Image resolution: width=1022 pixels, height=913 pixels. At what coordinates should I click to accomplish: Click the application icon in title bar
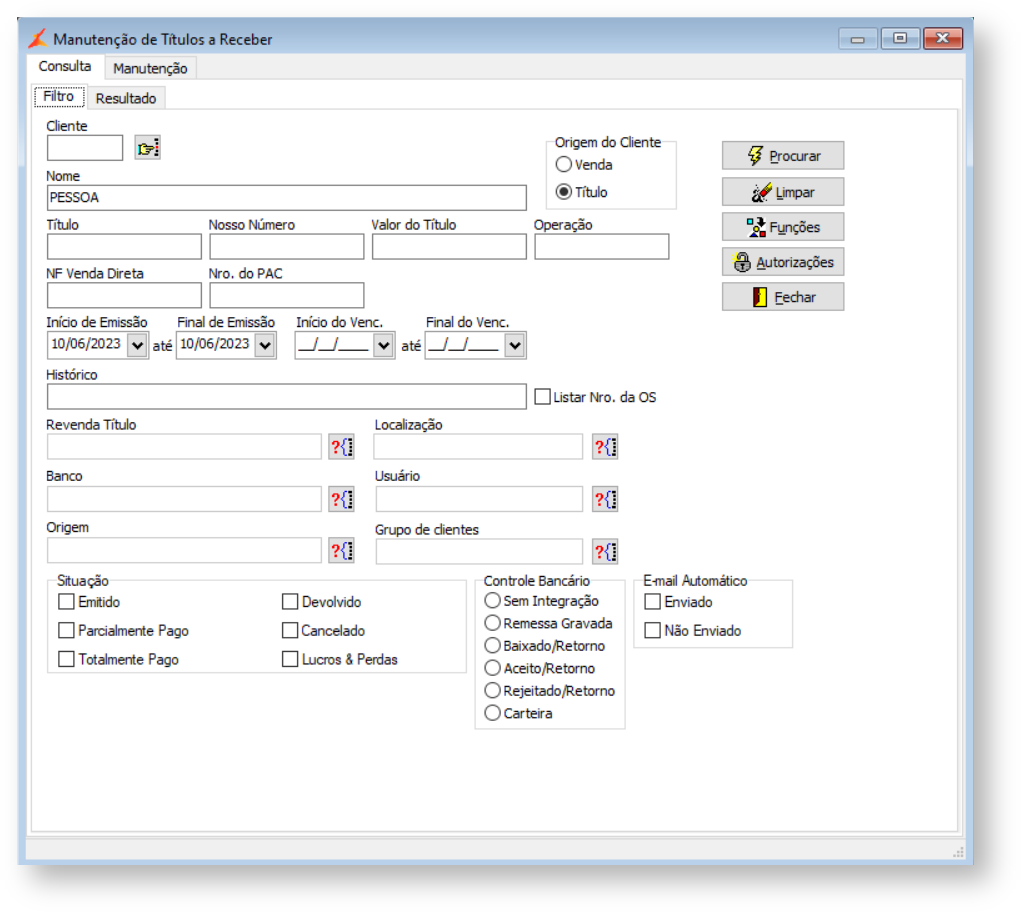tap(38, 38)
